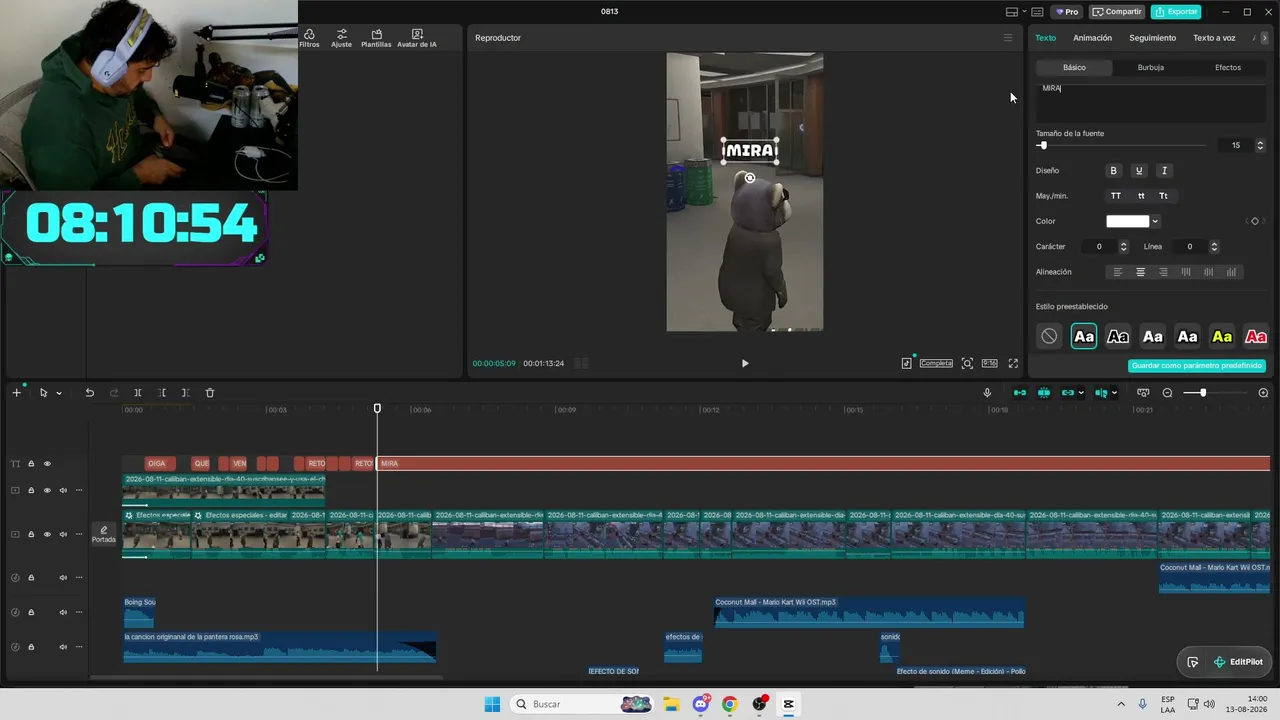Switch to the Seguimiento tab
This screenshot has height=720, width=1280.
[1152, 38]
